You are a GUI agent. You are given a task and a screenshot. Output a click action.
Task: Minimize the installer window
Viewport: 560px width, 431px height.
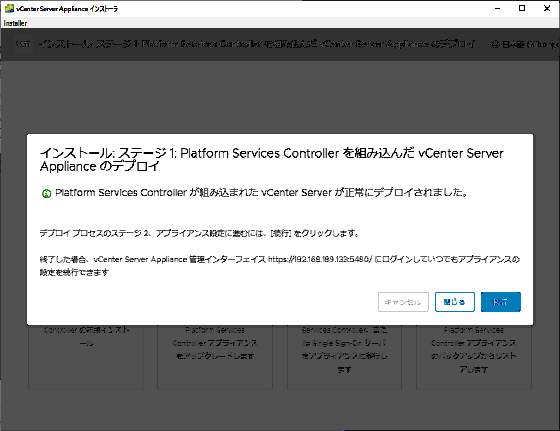point(498,8)
